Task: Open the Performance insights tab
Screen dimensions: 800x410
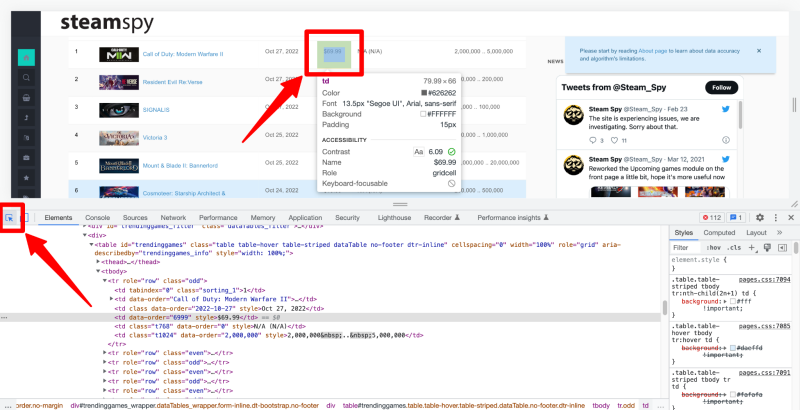Action: 513,218
